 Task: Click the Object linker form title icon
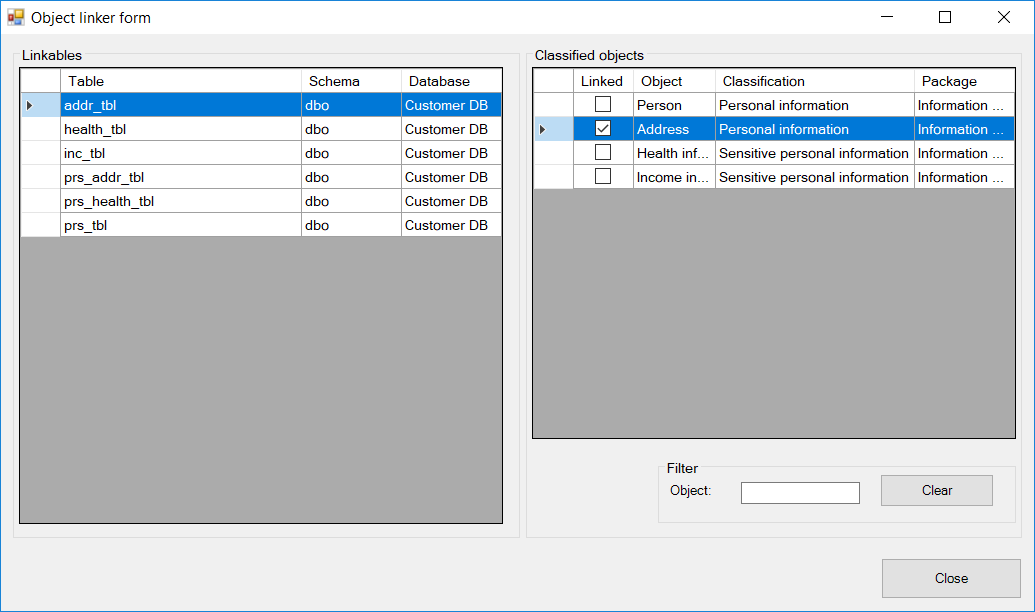[16, 17]
